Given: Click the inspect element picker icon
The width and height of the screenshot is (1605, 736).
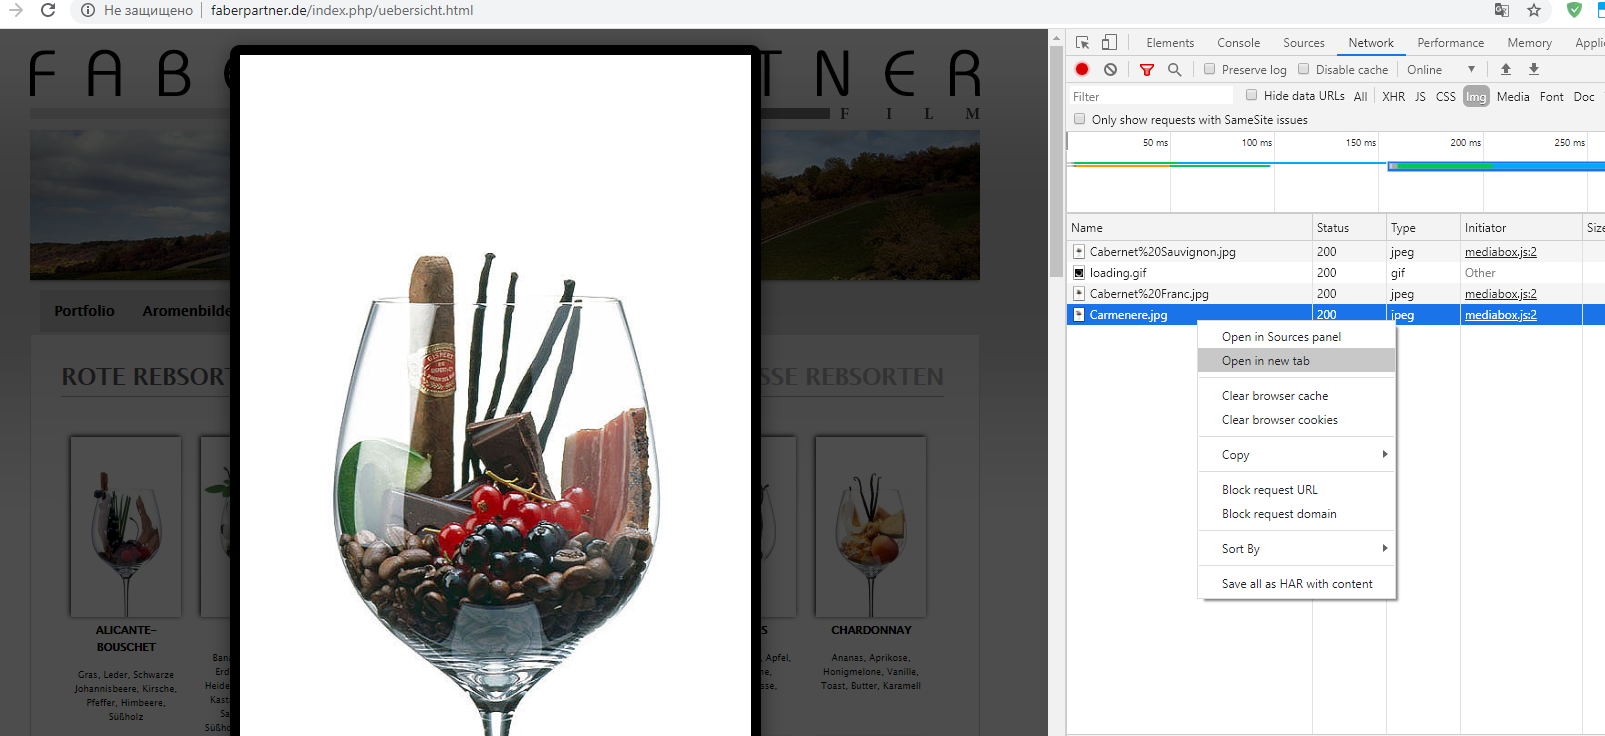Looking at the screenshot, I should 1082,43.
